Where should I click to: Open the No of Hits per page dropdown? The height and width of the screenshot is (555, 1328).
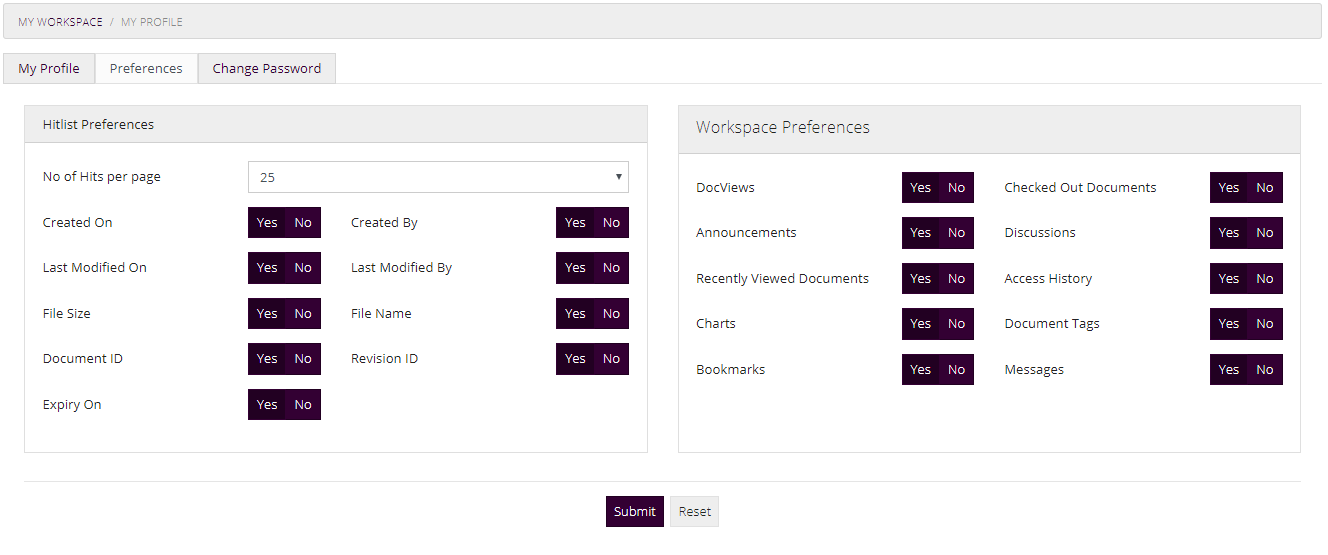click(438, 177)
